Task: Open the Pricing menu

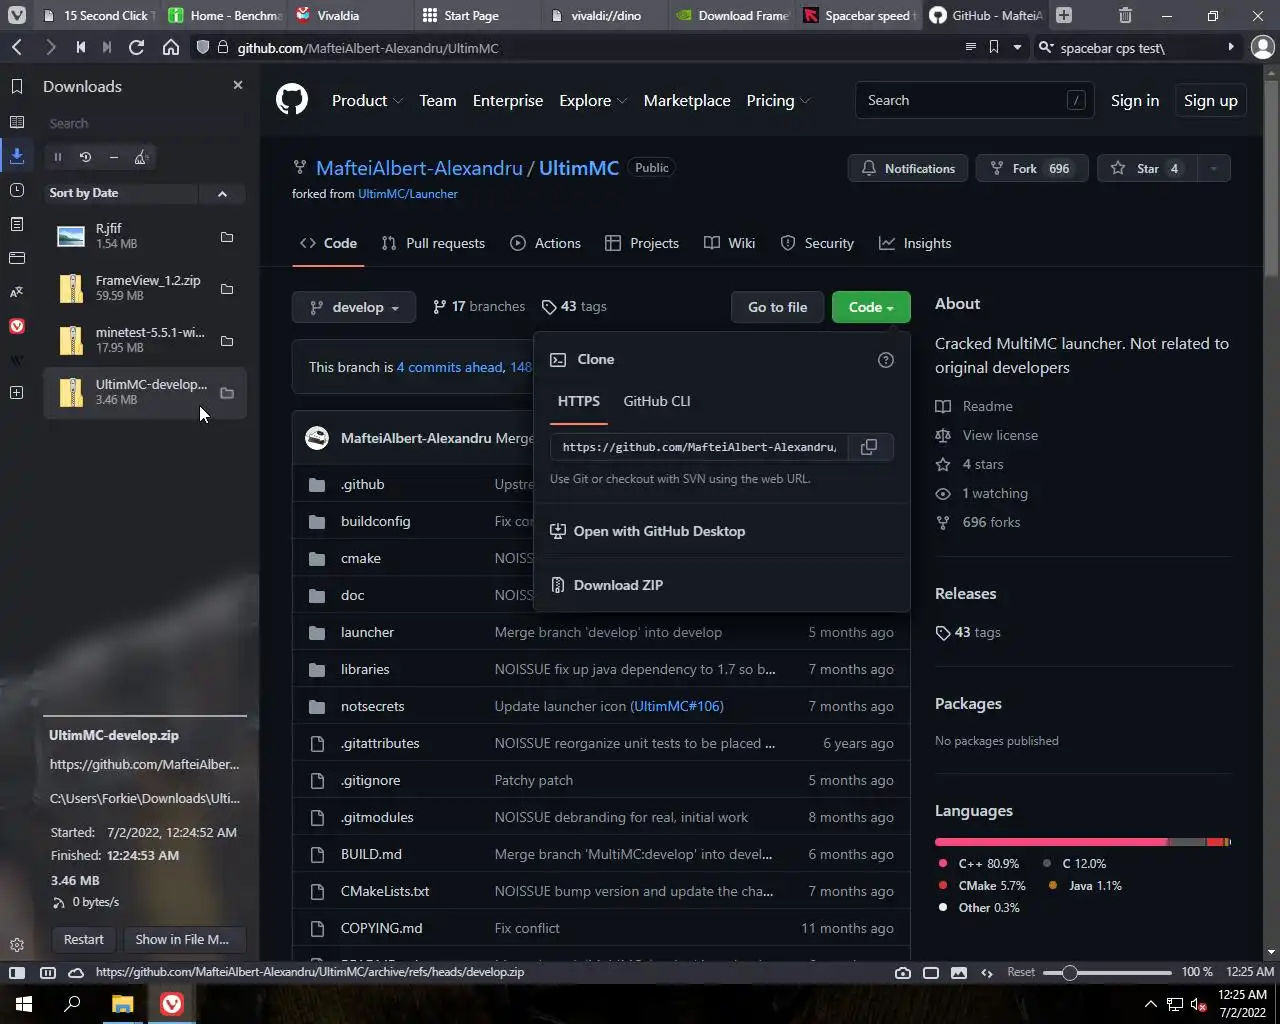Action: tap(778, 100)
